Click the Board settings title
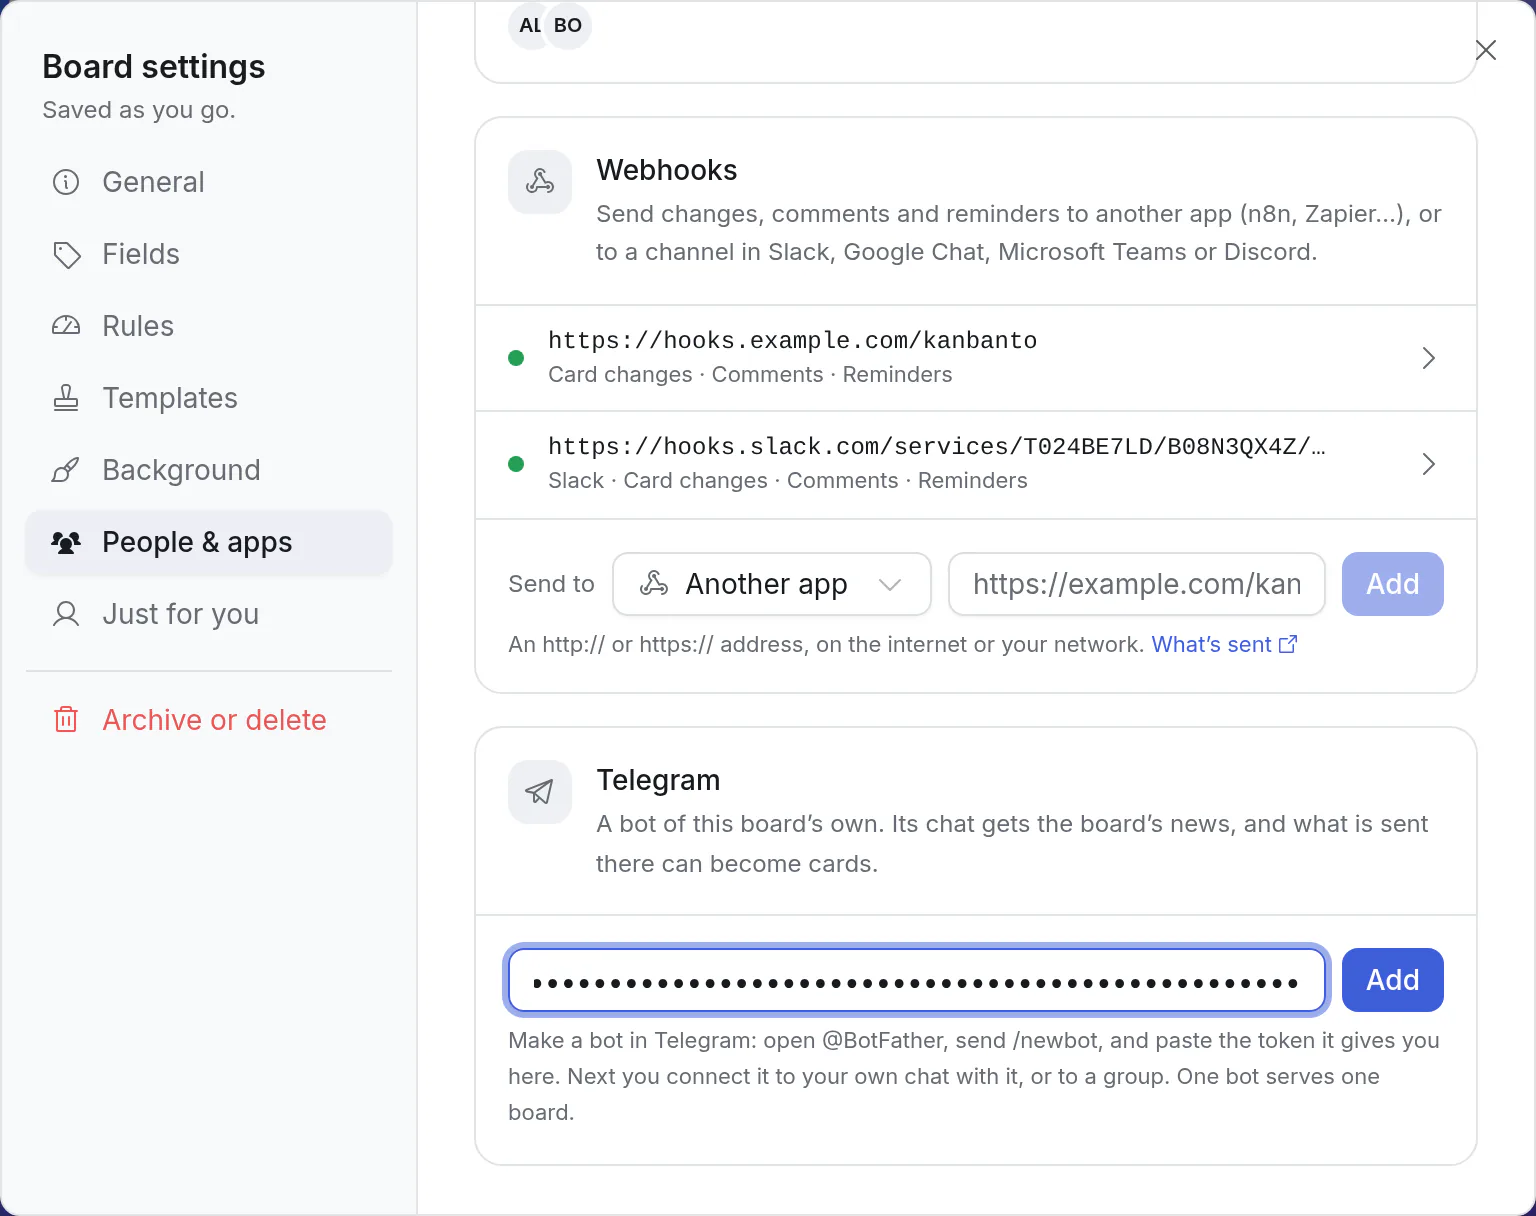Viewport: 1536px width, 1216px height. [x=154, y=67]
